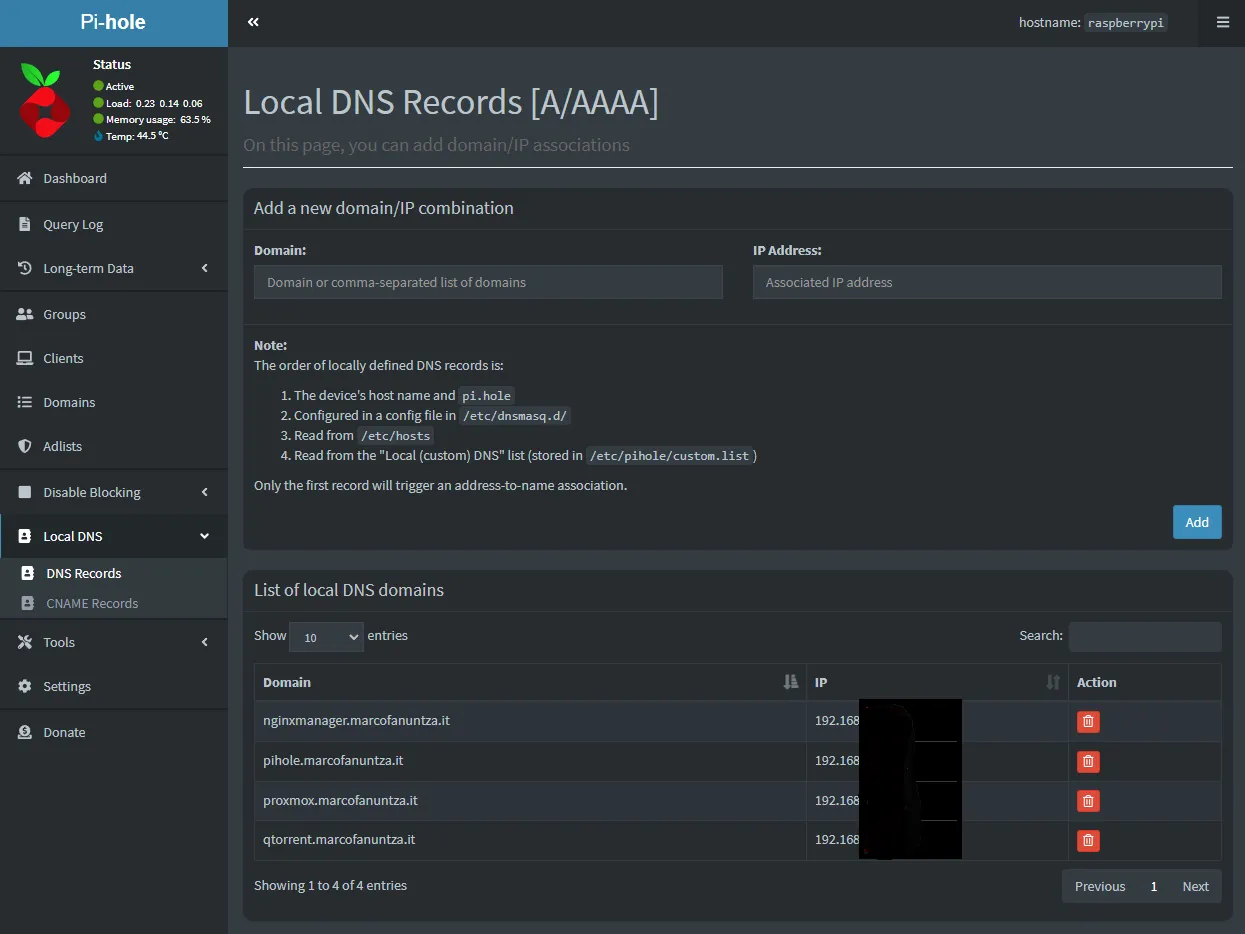Click the Clients laptop icon

click(25, 358)
